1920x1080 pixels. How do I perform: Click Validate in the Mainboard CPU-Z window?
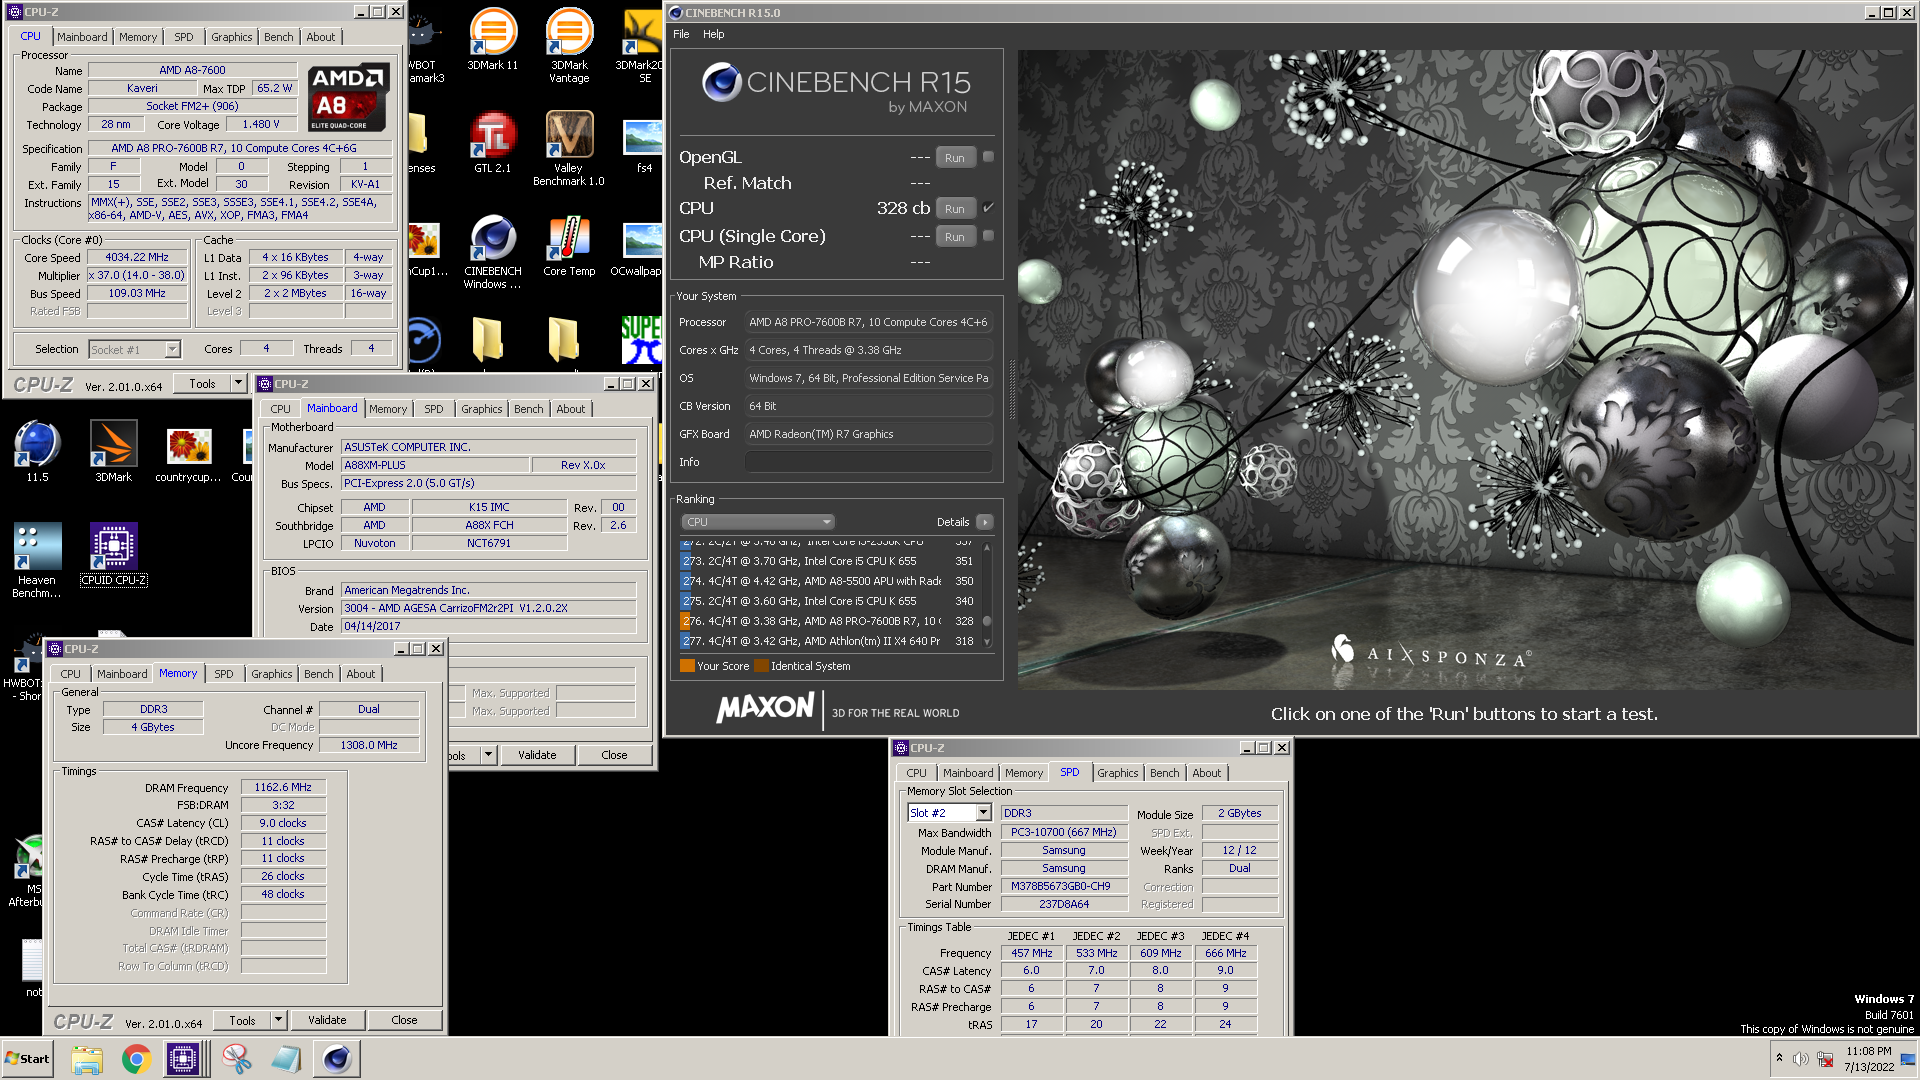(x=537, y=755)
